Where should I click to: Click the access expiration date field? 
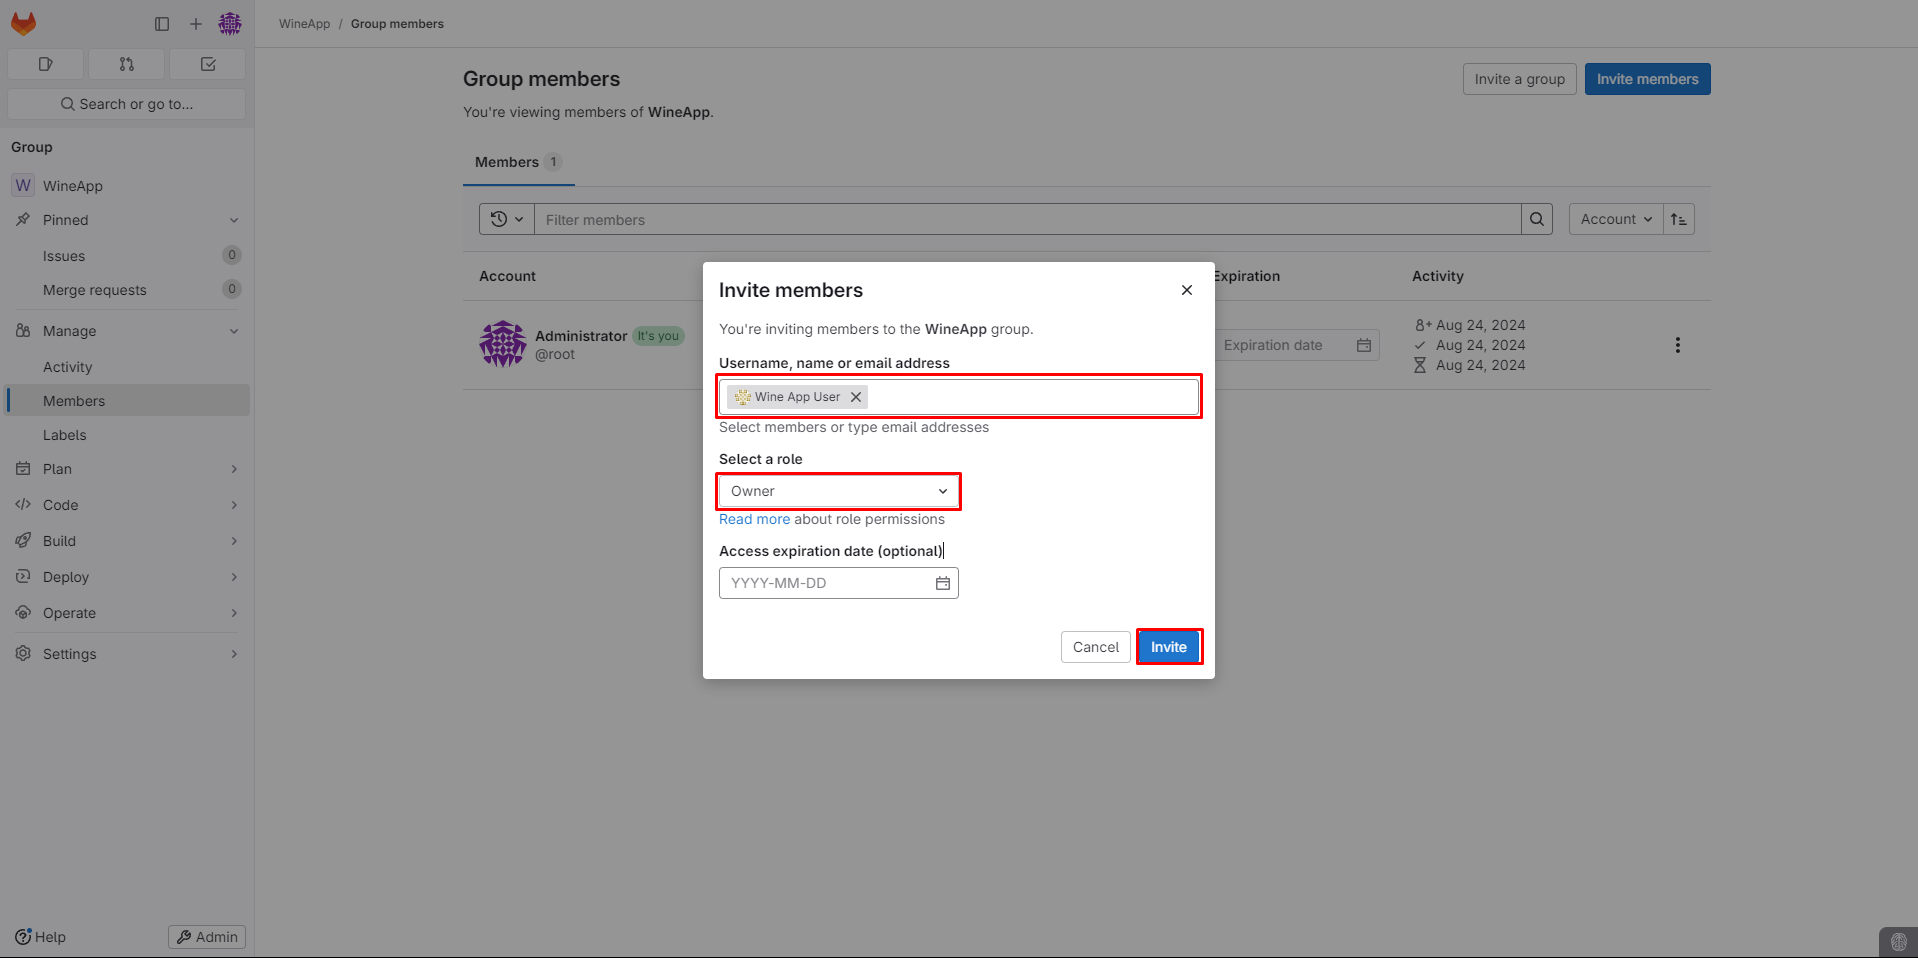coord(825,583)
